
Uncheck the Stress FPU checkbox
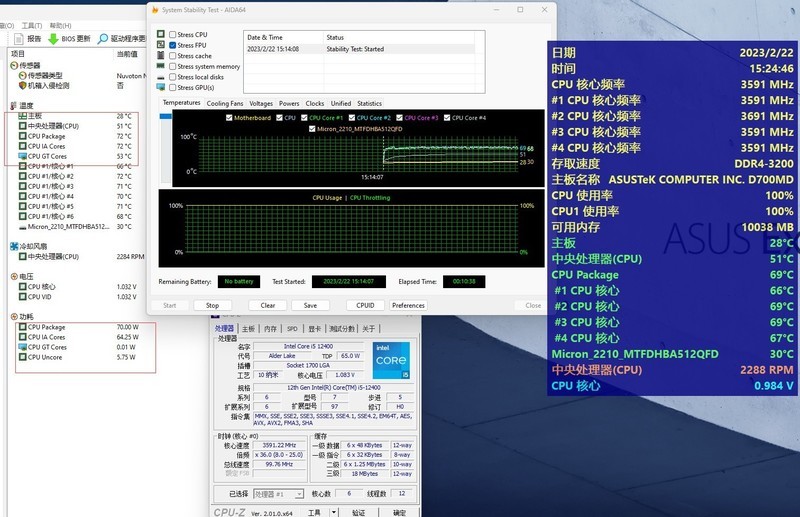pyautogui.click(x=173, y=45)
